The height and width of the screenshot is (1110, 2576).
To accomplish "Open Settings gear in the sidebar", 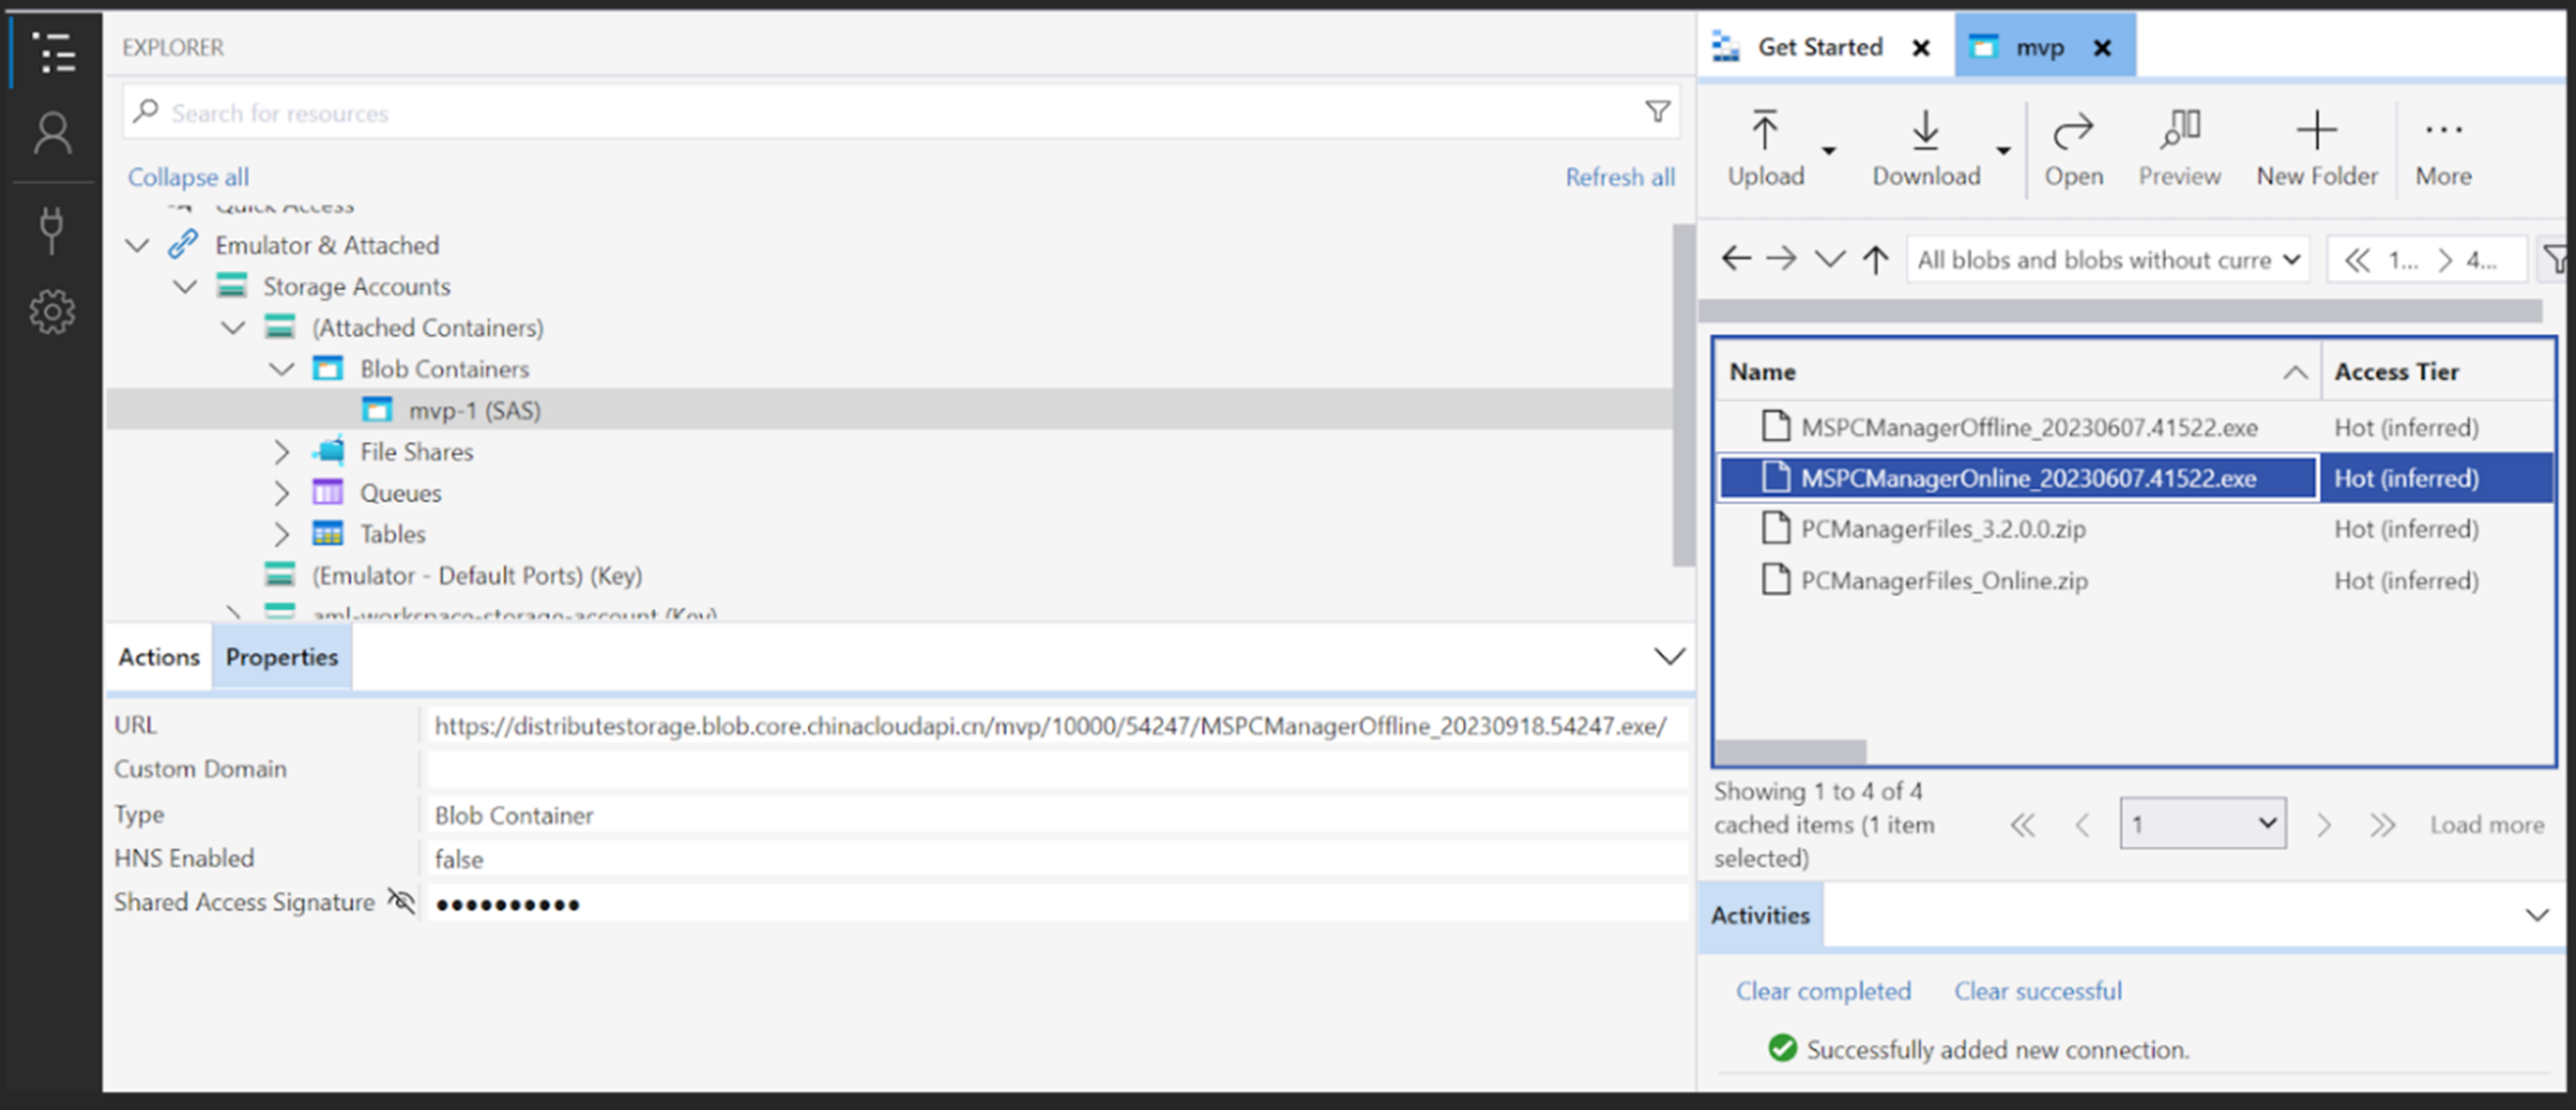I will click(x=52, y=313).
